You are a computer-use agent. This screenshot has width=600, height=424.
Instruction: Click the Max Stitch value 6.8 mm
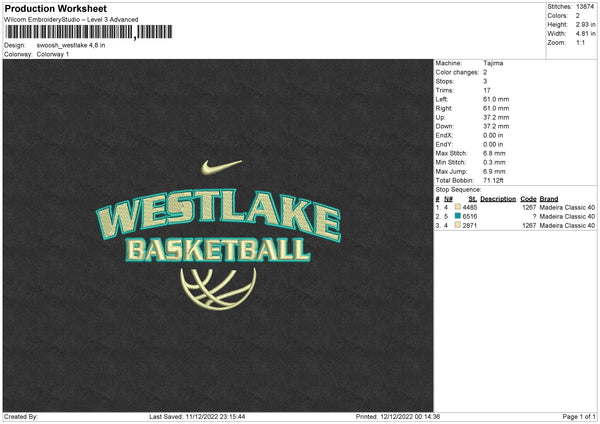pyautogui.click(x=494, y=153)
